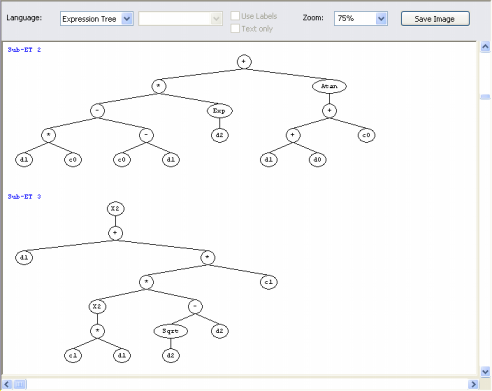Screen dimensions: 492x391
Task: Click the Sqrt node in Sub-ET 3
Action: (x=171, y=331)
